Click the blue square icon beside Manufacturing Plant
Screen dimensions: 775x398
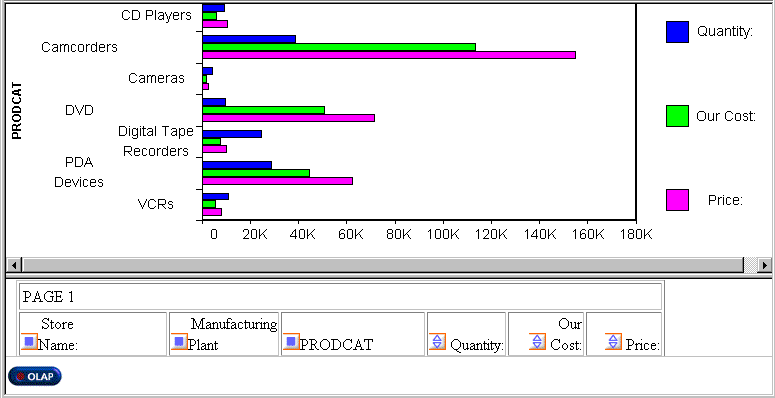click(x=179, y=342)
